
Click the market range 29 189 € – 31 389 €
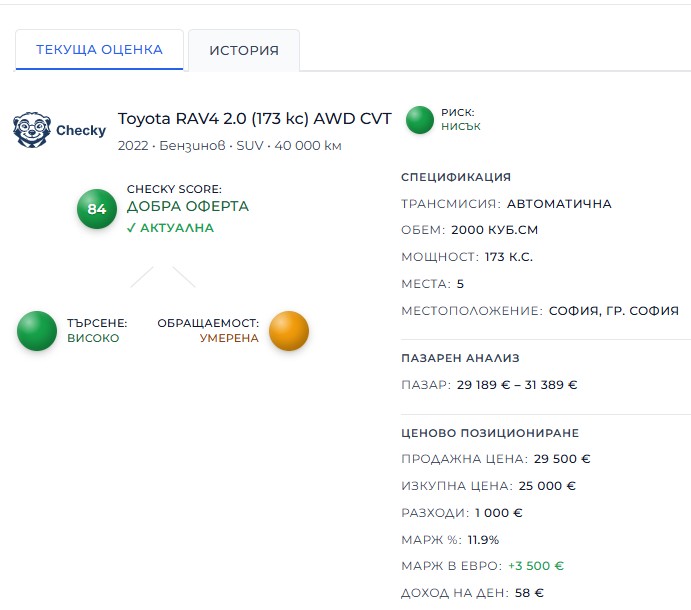point(517,385)
